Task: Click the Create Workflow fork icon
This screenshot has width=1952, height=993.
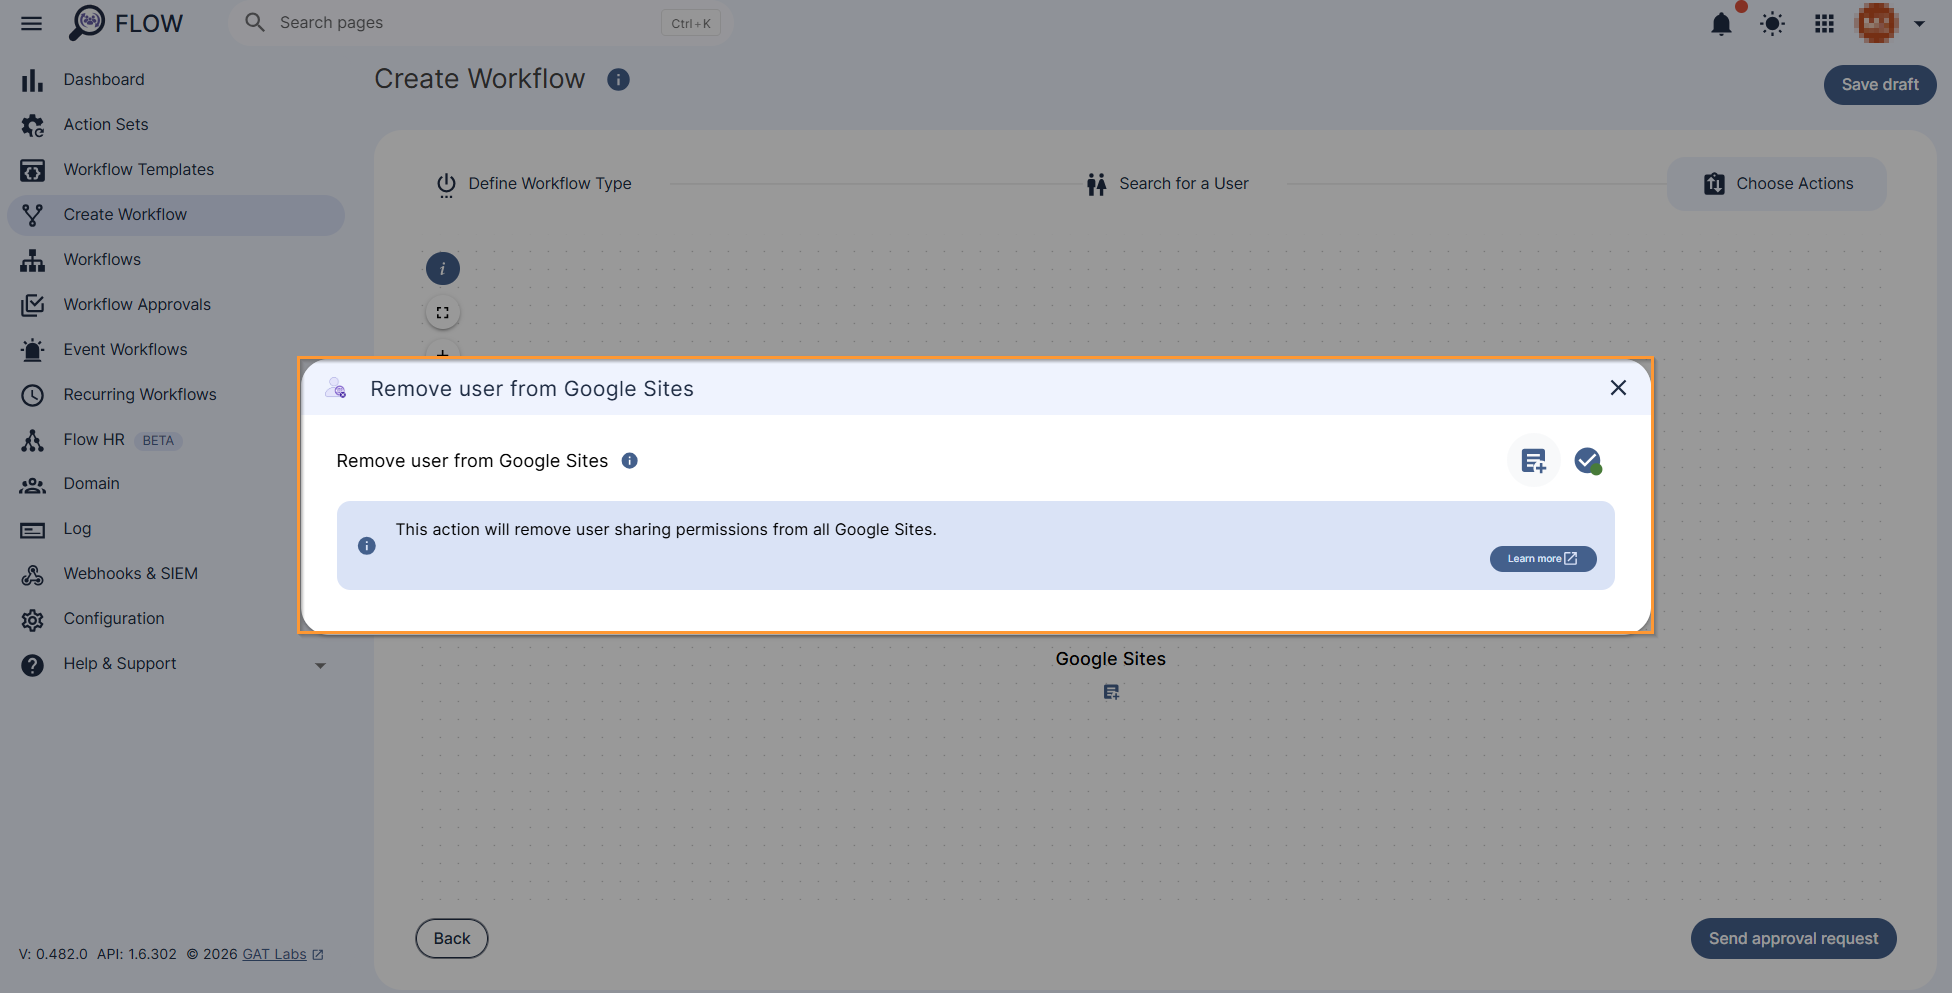Action: tap(32, 215)
